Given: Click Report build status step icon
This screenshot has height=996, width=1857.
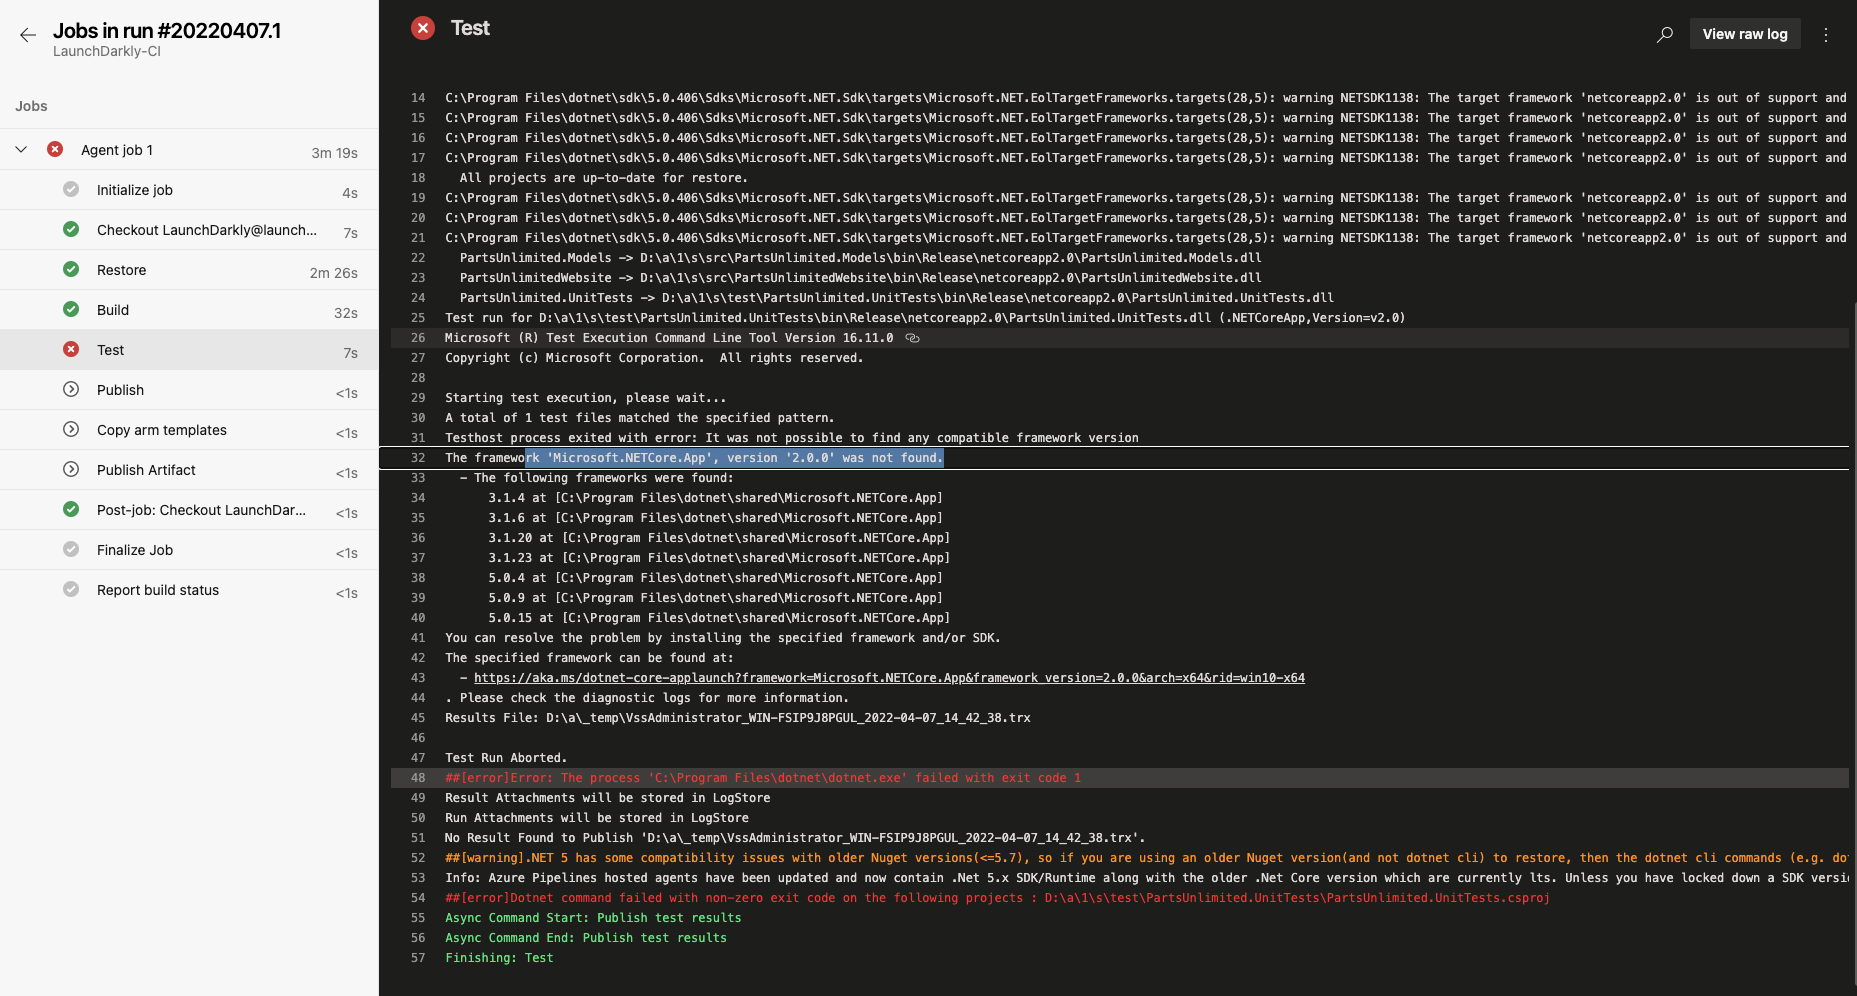Looking at the screenshot, I should click(71, 589).
